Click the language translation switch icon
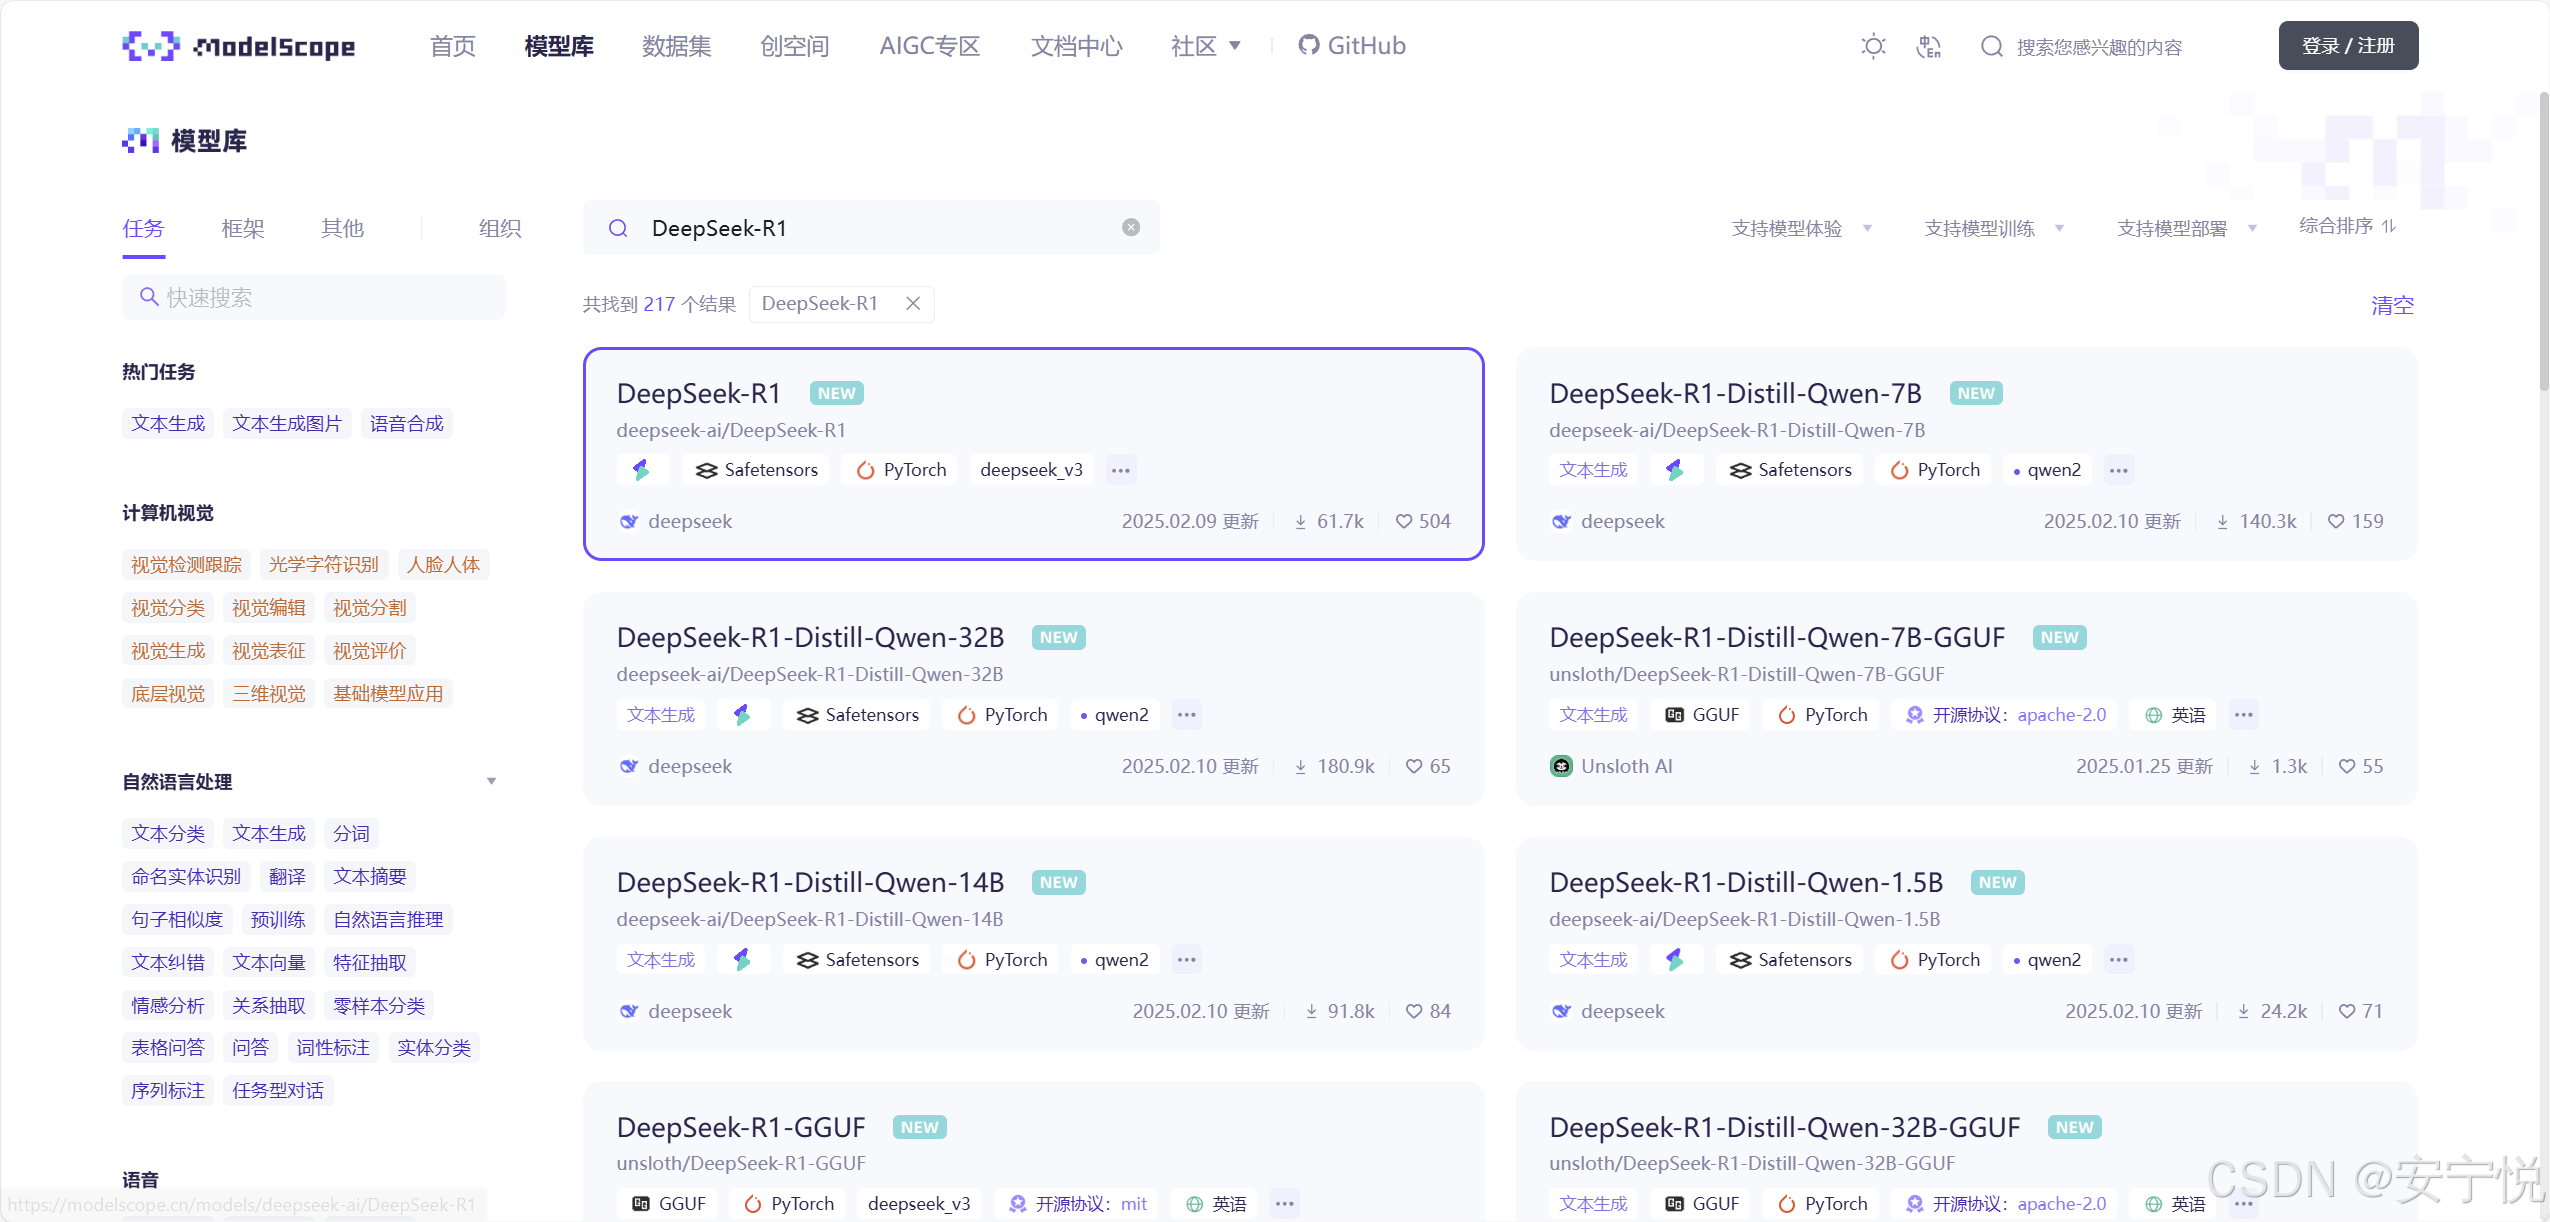Screen dimensions: 2550x1222 pyautogui.click(x=1928, y=46)
